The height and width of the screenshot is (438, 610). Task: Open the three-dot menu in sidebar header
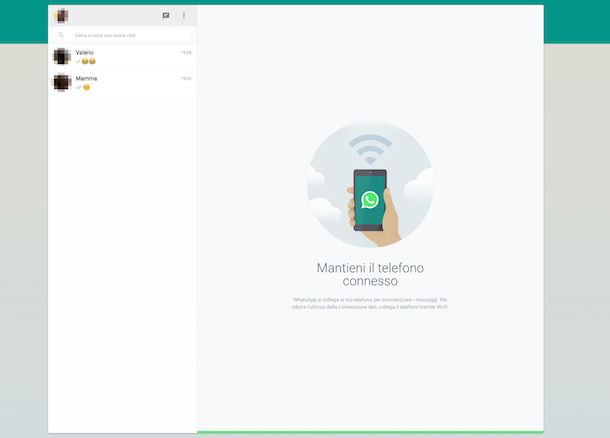tap(184, 16)
